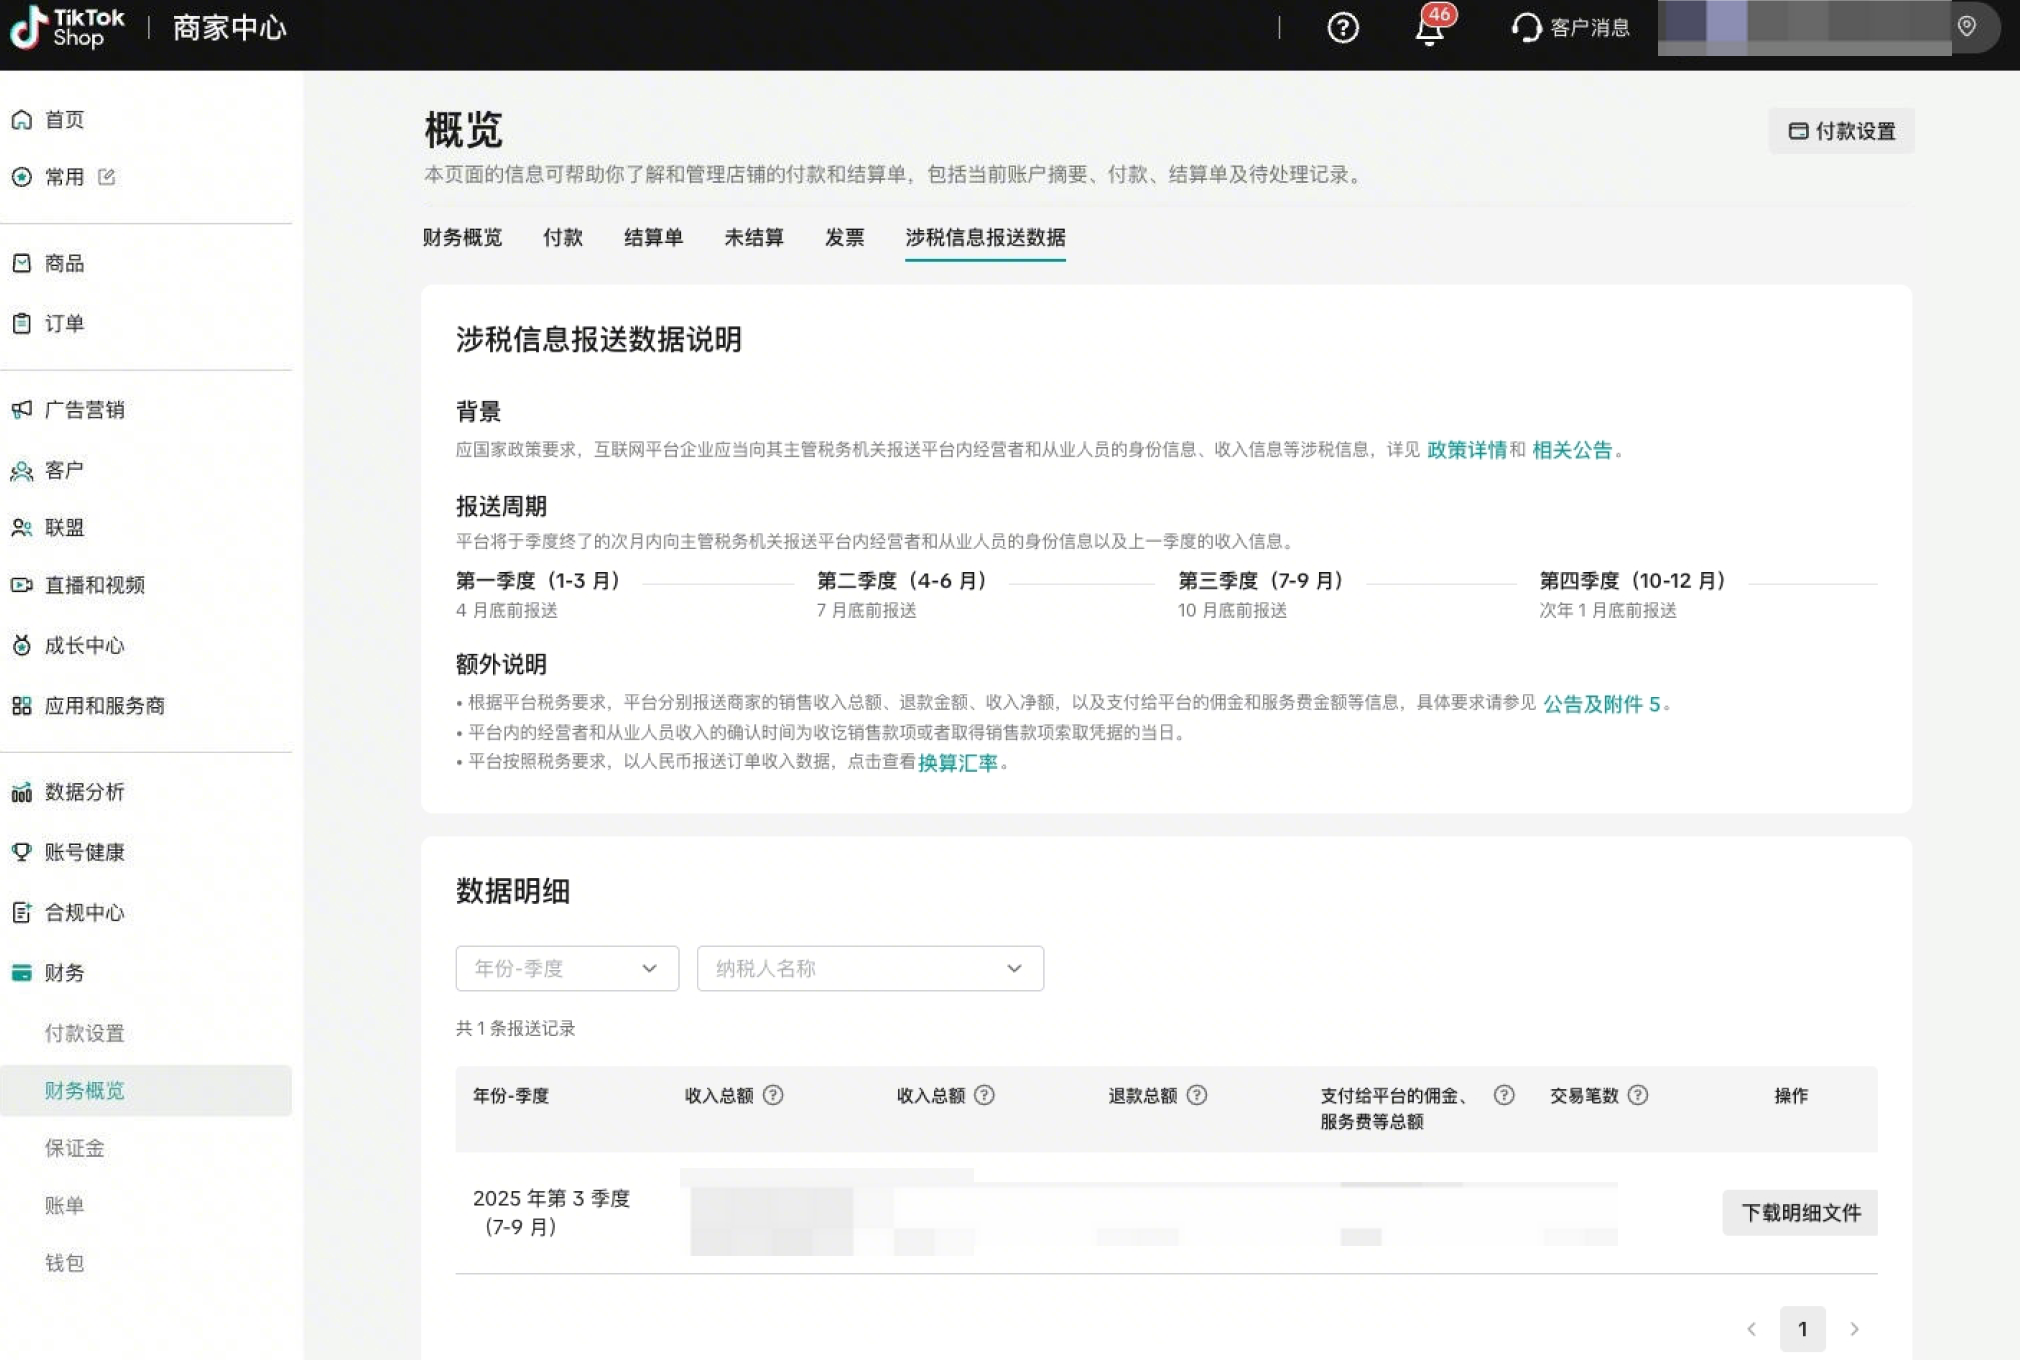
Task: Click the help question mark icon in header
Action: pos(1342,28)
